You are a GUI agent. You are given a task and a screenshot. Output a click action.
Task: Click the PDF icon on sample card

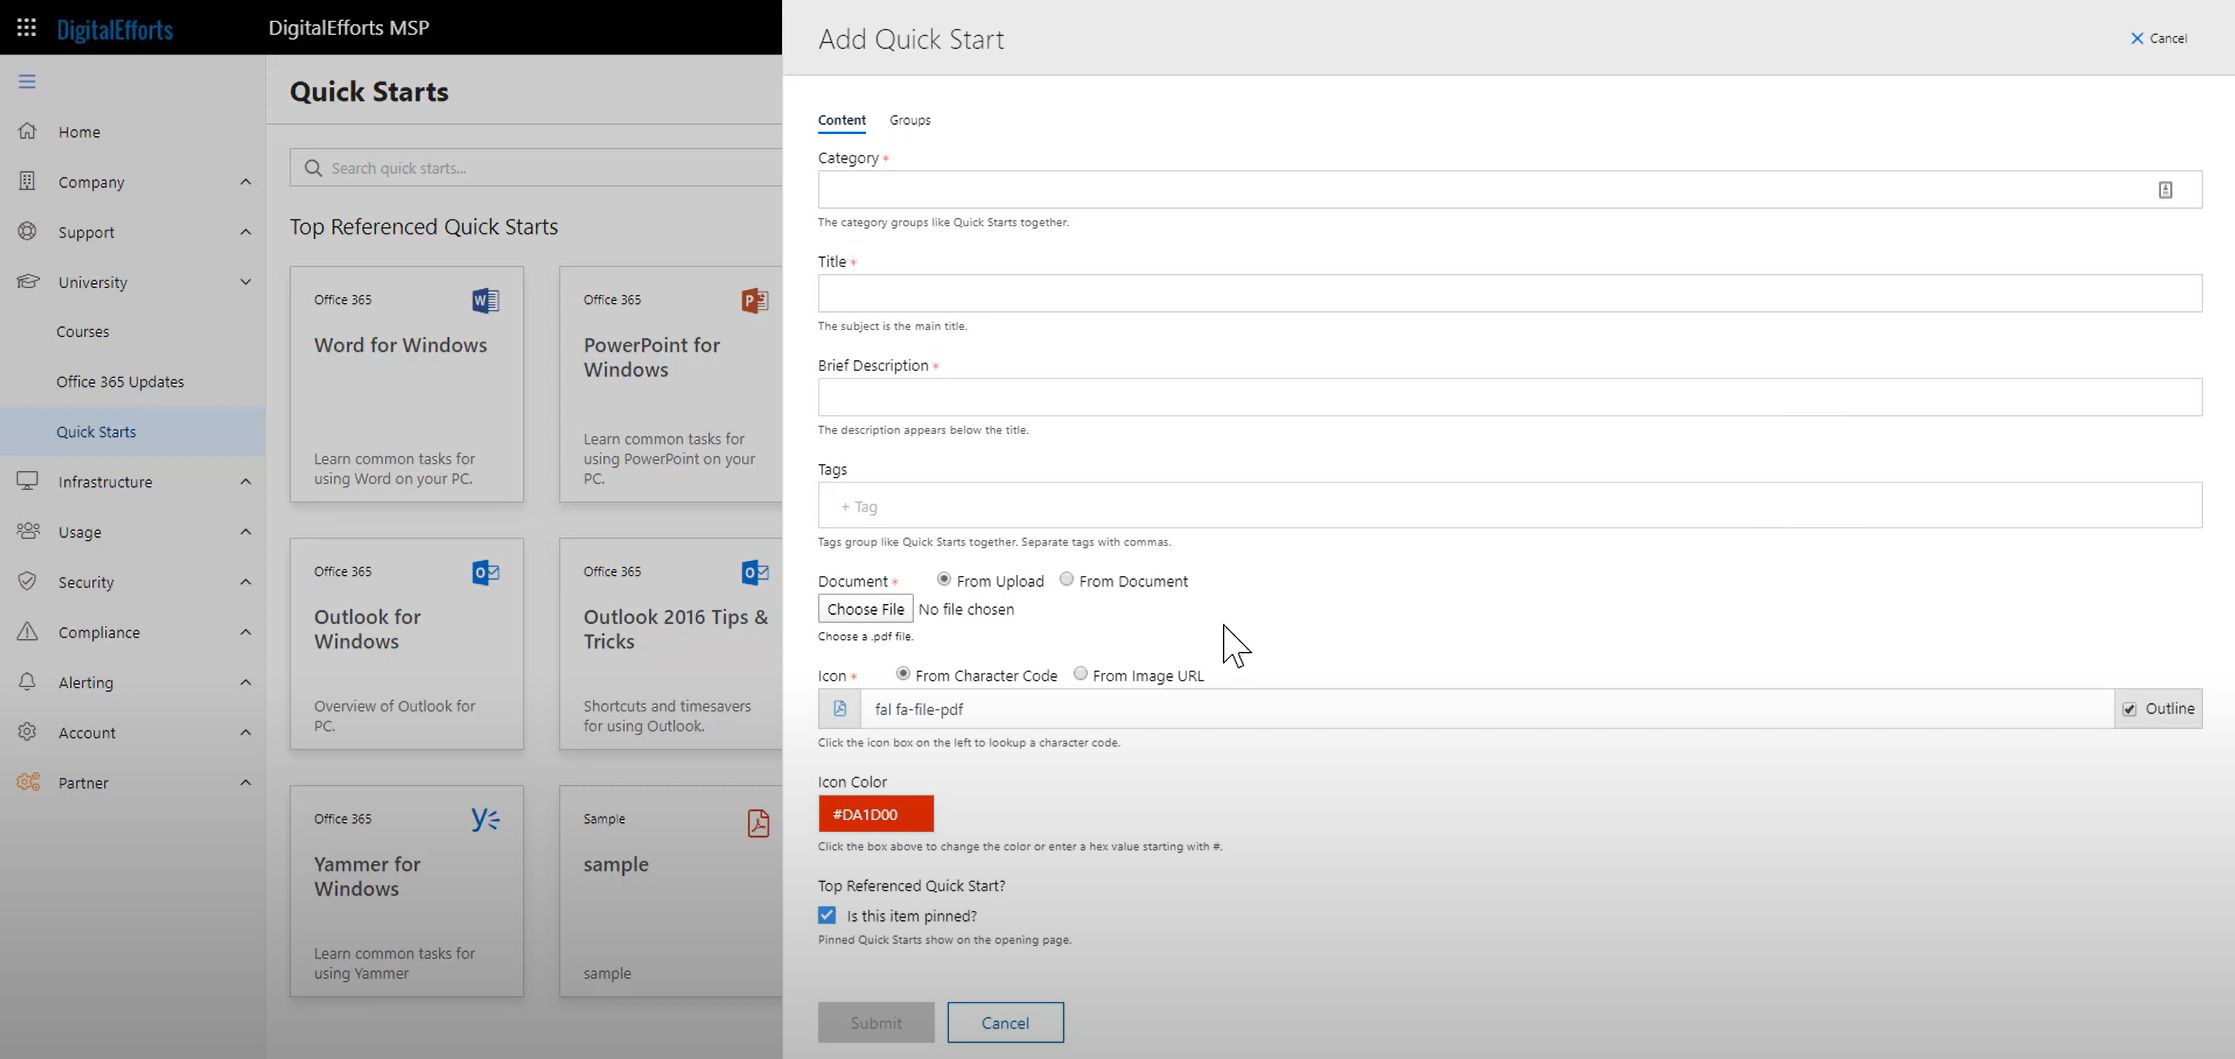758,823
